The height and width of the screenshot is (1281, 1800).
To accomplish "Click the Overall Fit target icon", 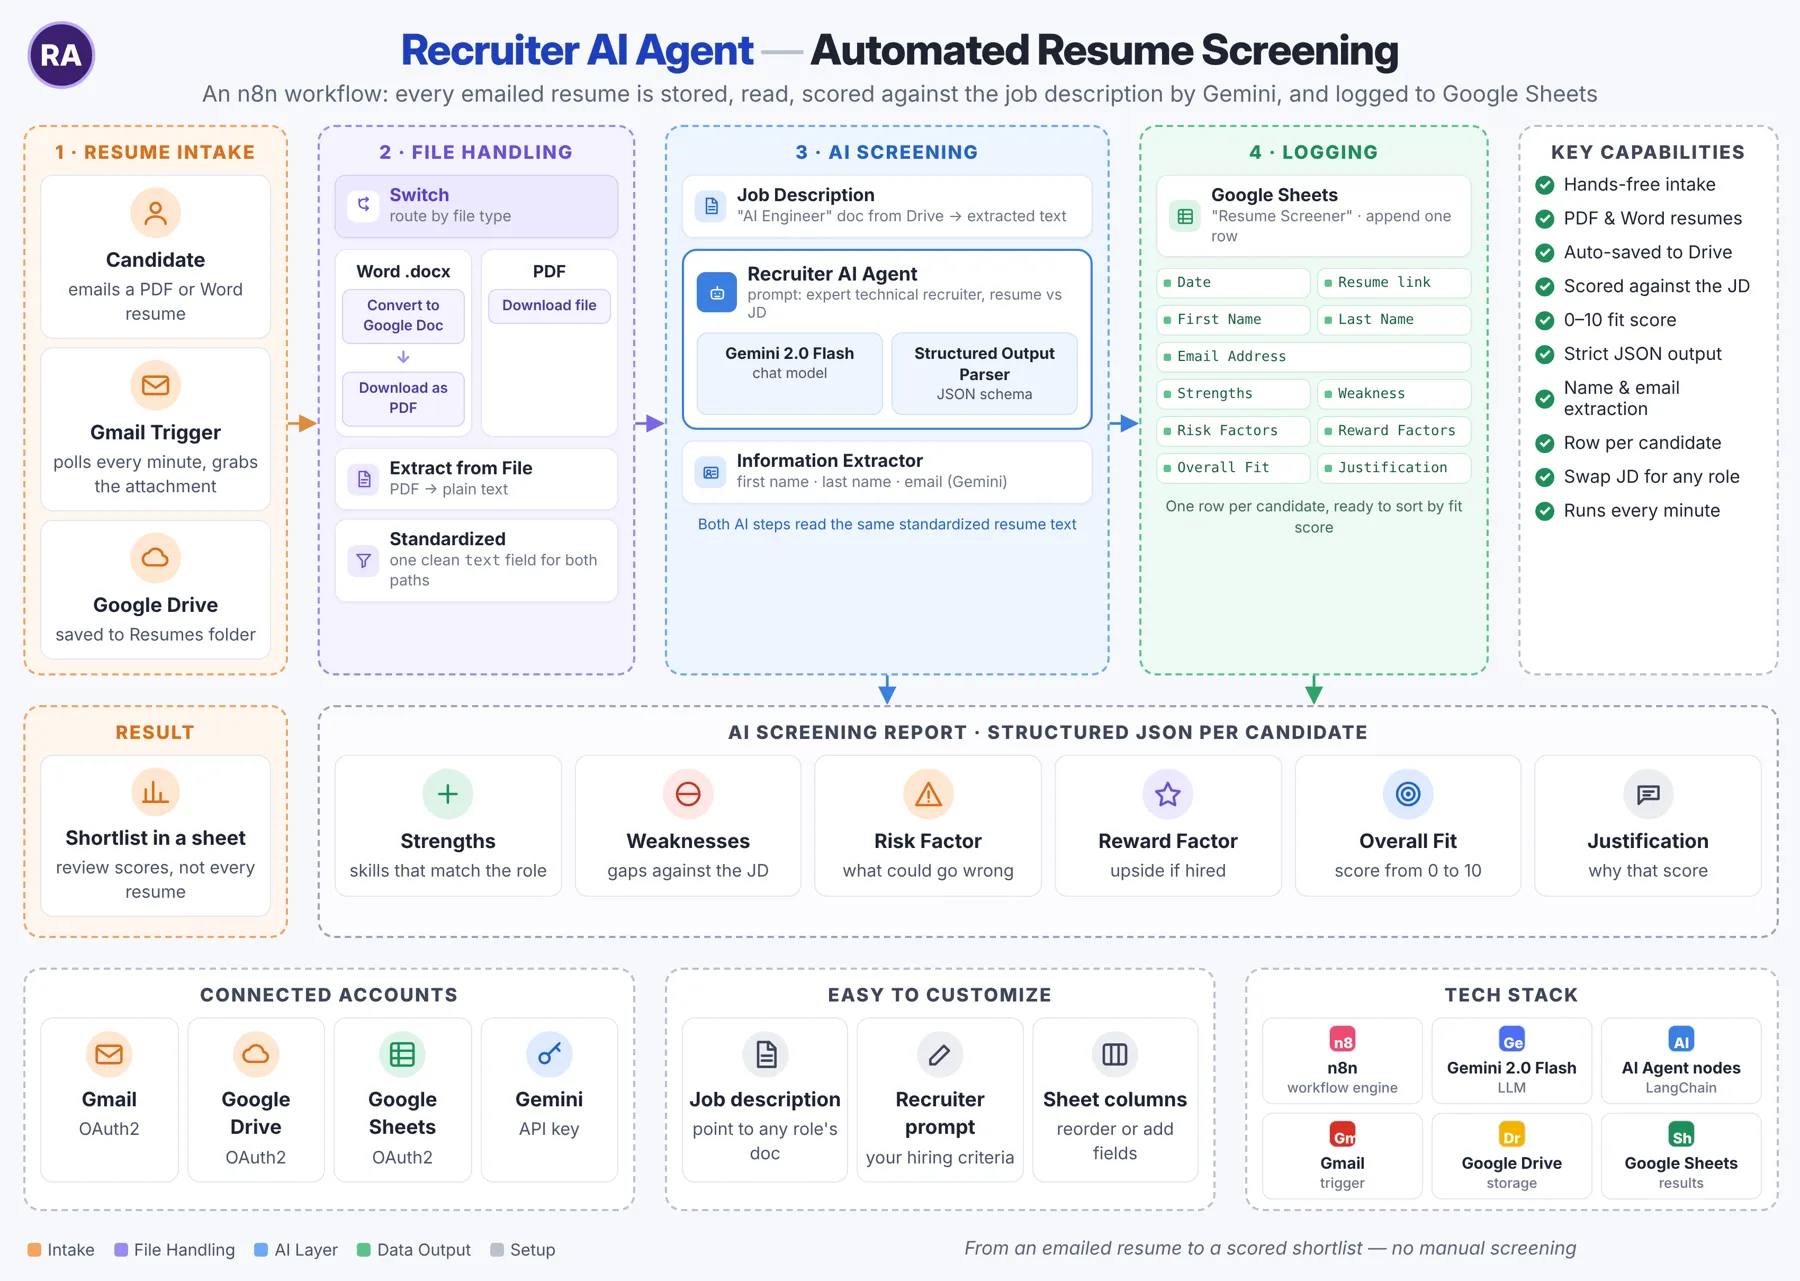I will click(x=1408, y=794).
